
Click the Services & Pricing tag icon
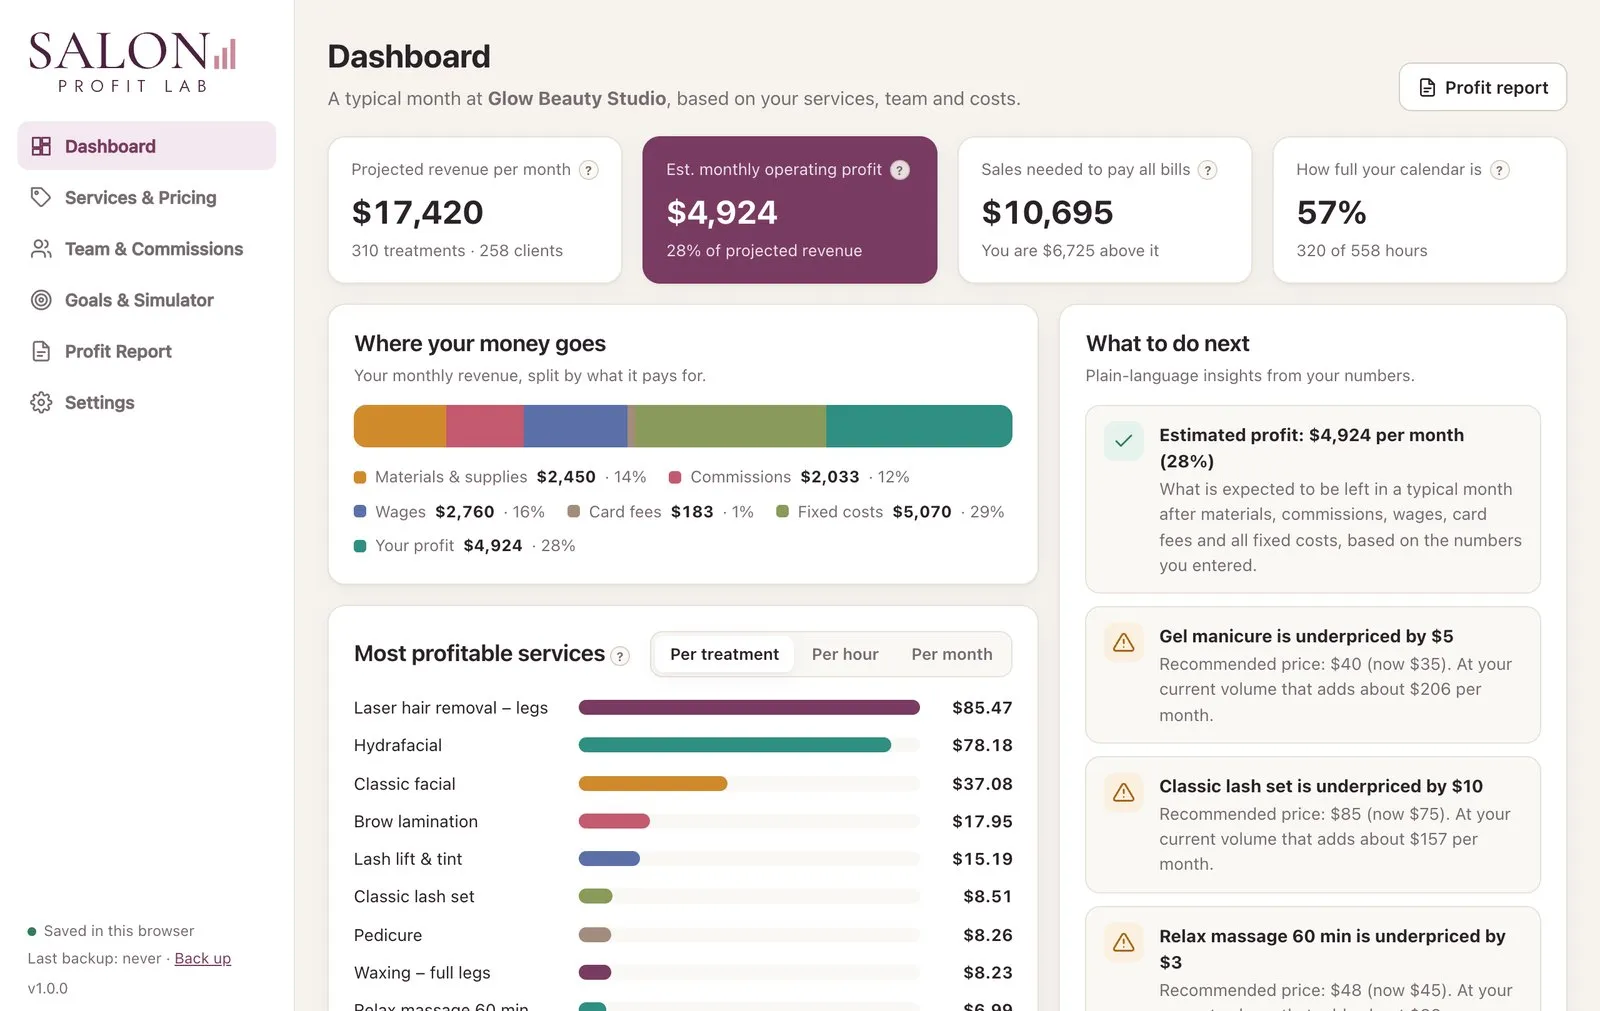click(41, 197)
